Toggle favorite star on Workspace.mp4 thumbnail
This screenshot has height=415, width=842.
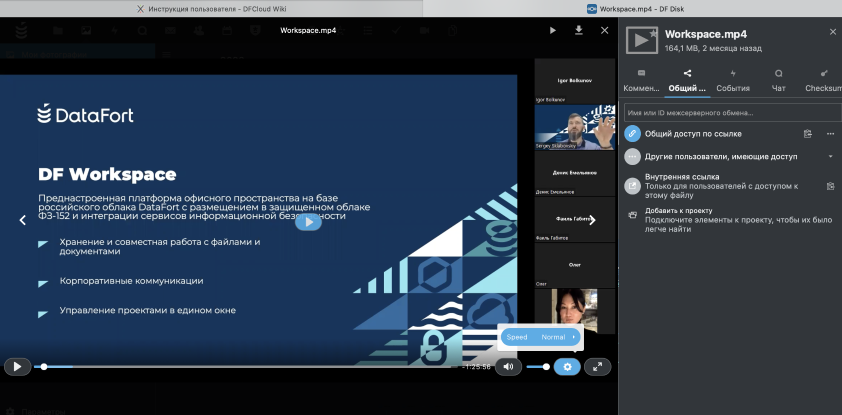tap(653, 33)
